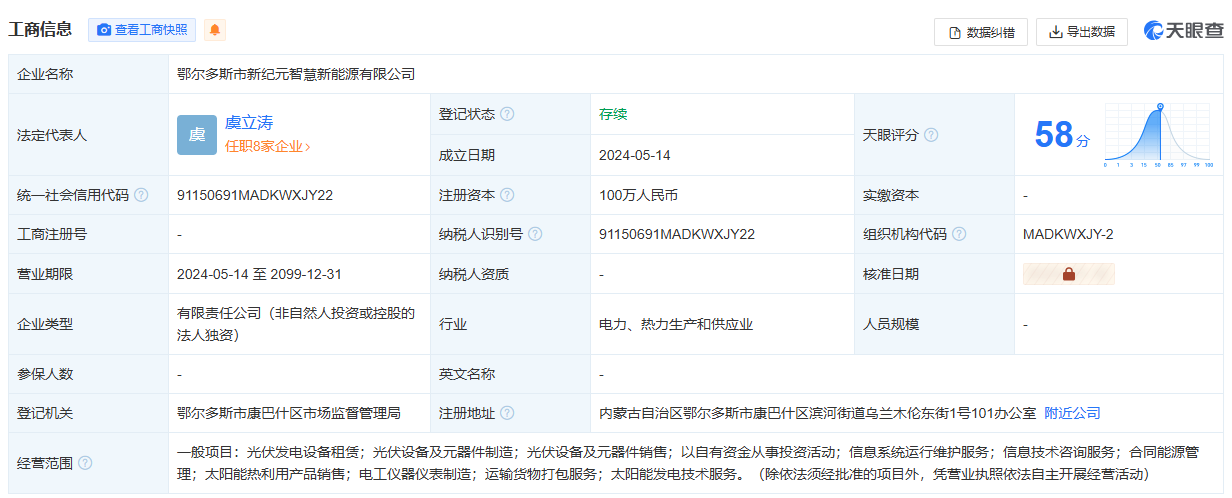Image resolution: width=1232 pixels, height=498 pixels.
Task: Click the orange bell alert icon
Action: 214,30
